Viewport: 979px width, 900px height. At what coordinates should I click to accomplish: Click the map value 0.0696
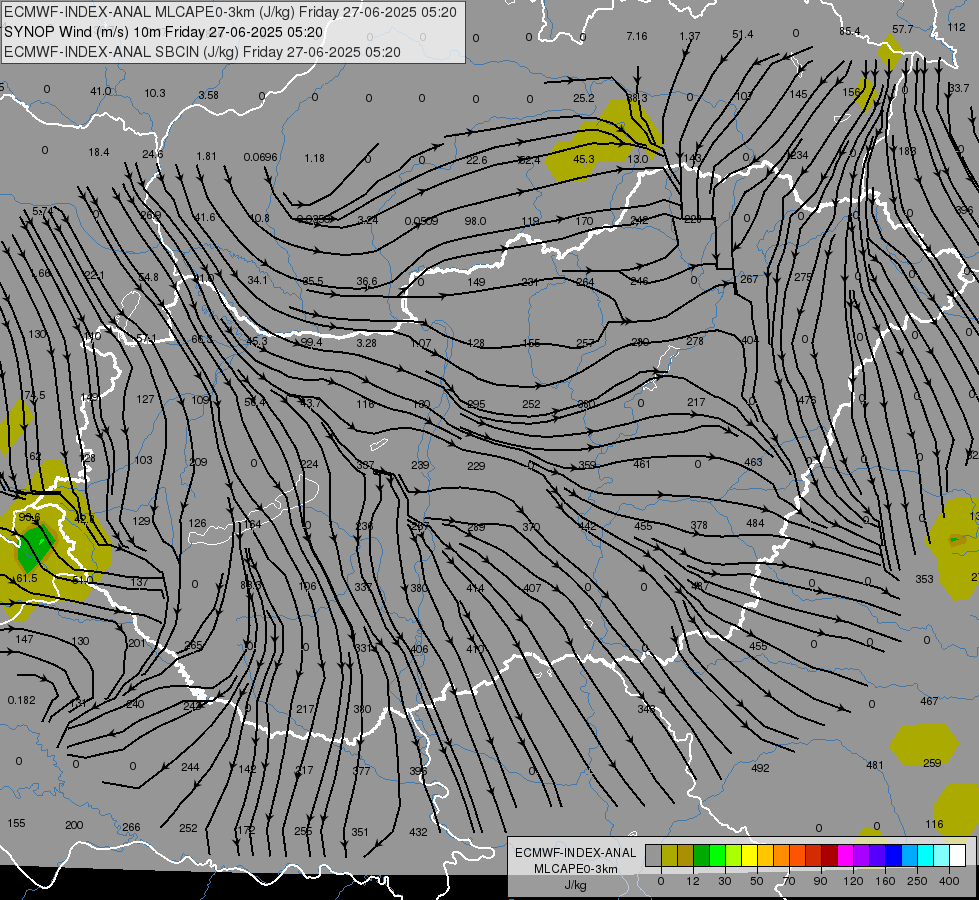260,157
